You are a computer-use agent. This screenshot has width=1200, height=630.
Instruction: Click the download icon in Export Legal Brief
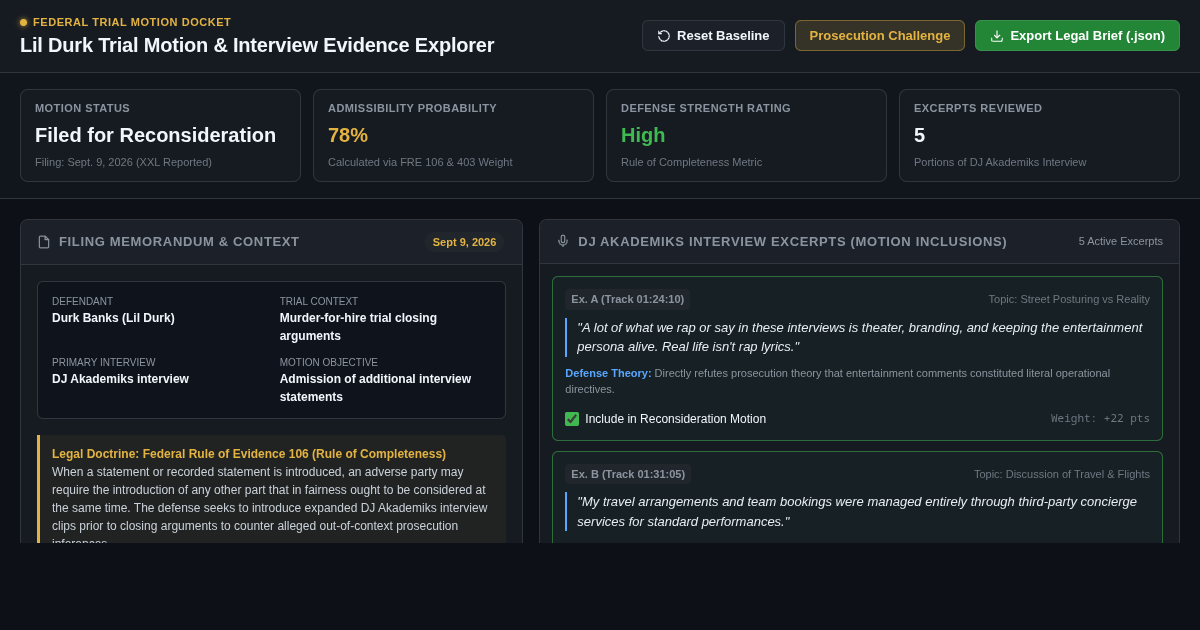(x=997, y=36)
